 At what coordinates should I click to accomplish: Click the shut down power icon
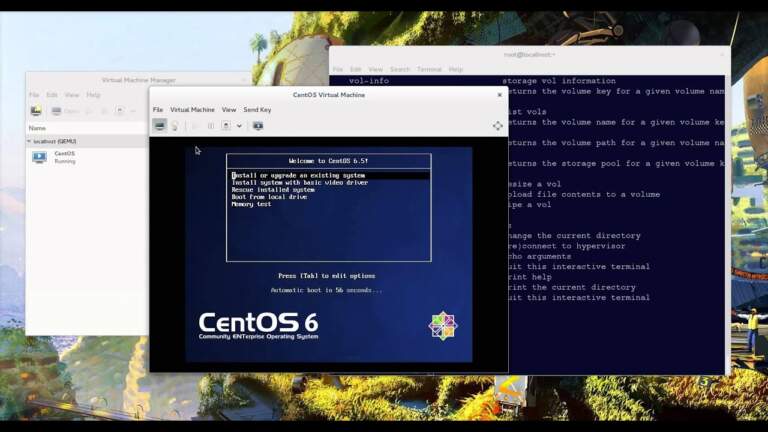point(225,126)
